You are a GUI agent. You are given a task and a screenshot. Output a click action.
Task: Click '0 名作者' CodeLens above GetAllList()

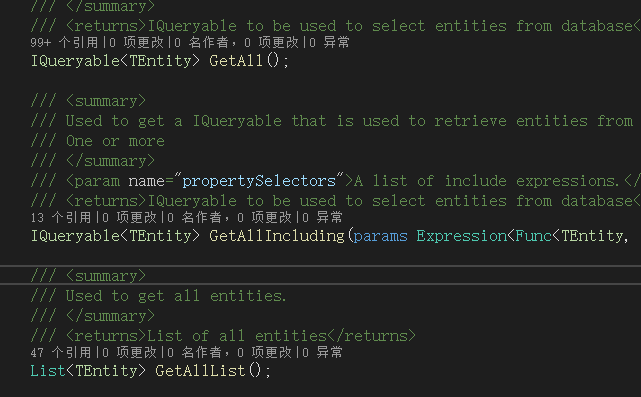coord(198,352)
